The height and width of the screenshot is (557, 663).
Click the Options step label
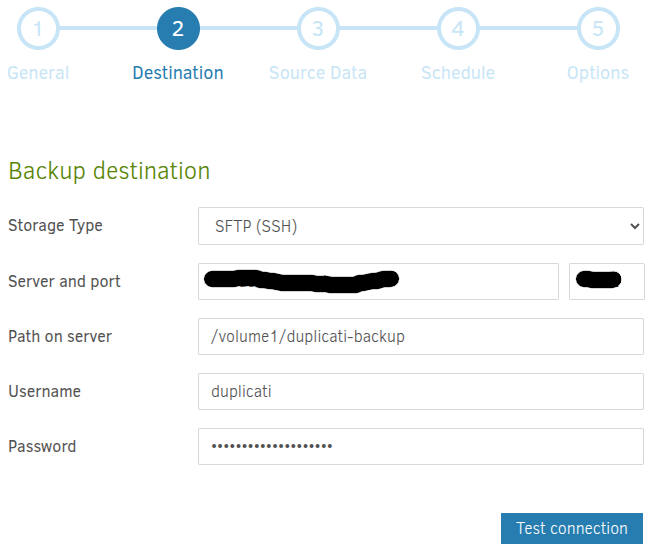[x=598, y=73]
